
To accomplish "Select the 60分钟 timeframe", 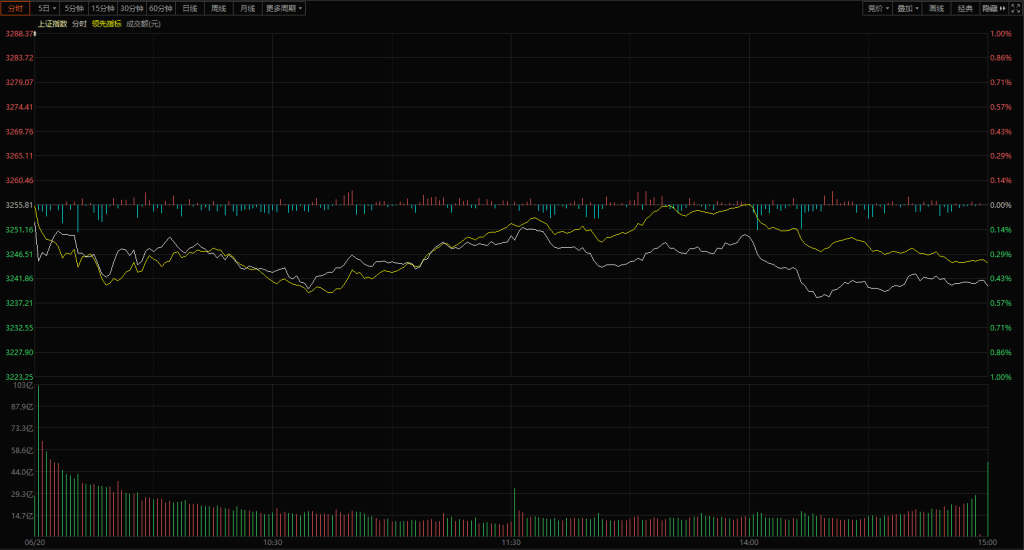I will pyautogui.click(x=161, y=8).
